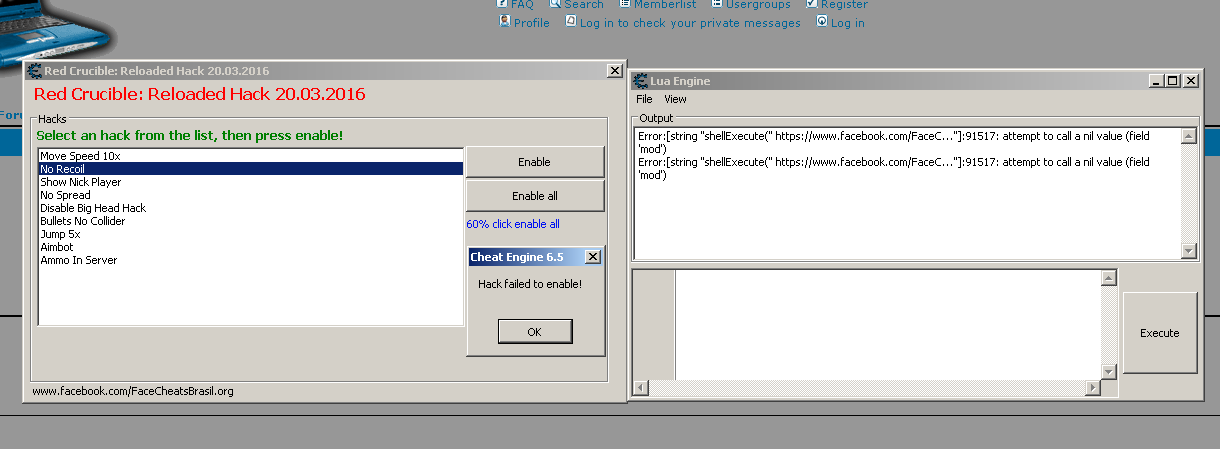Close the Cheat Engine 6.5 error dialog
The width and height of the screenshot is (1220, 449).
tap(592, 257)
